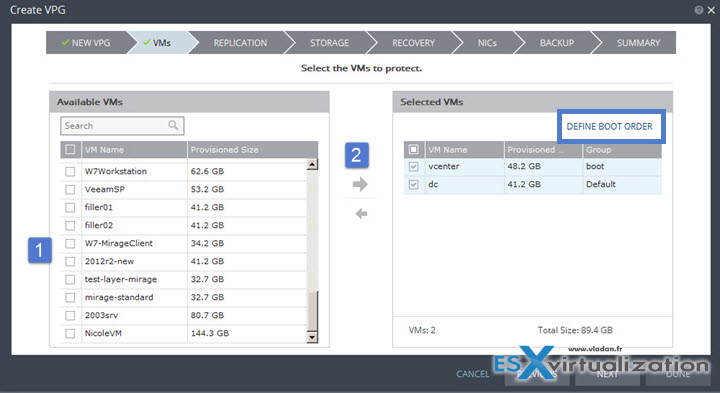Click the boot group cell for vcenter
Viewport: 720px width, 393px height.
(x=622, y=166)
